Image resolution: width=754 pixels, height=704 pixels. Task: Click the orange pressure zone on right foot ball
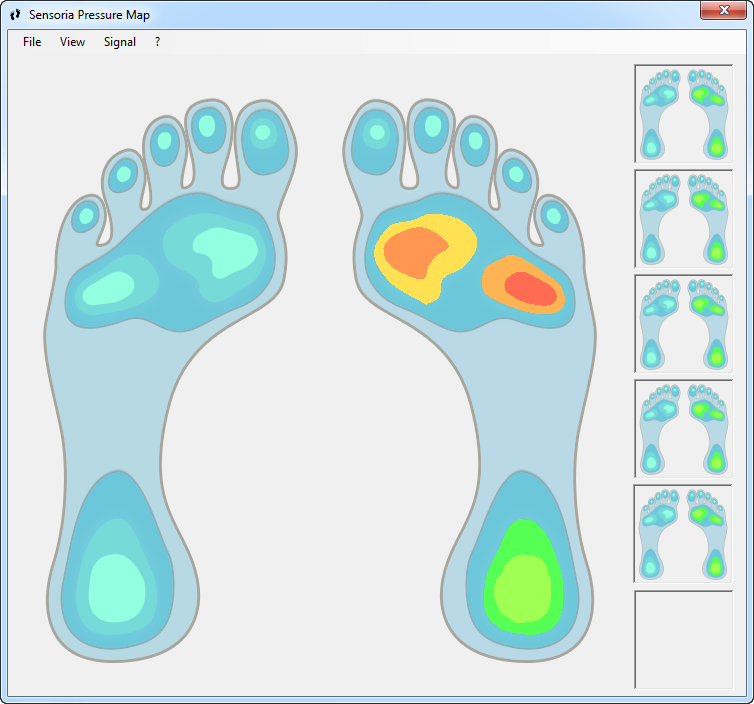(x=415, y=252)
